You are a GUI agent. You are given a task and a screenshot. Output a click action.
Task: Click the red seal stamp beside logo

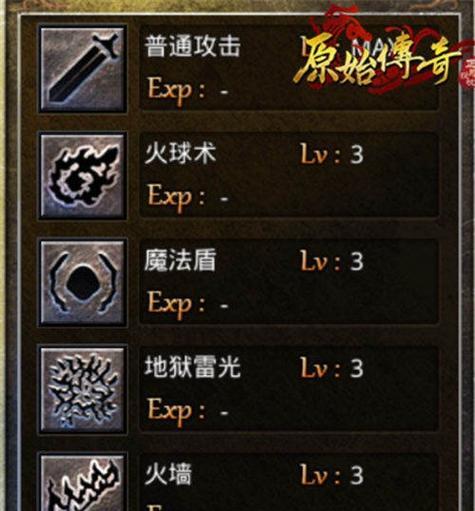click(468, 74)
